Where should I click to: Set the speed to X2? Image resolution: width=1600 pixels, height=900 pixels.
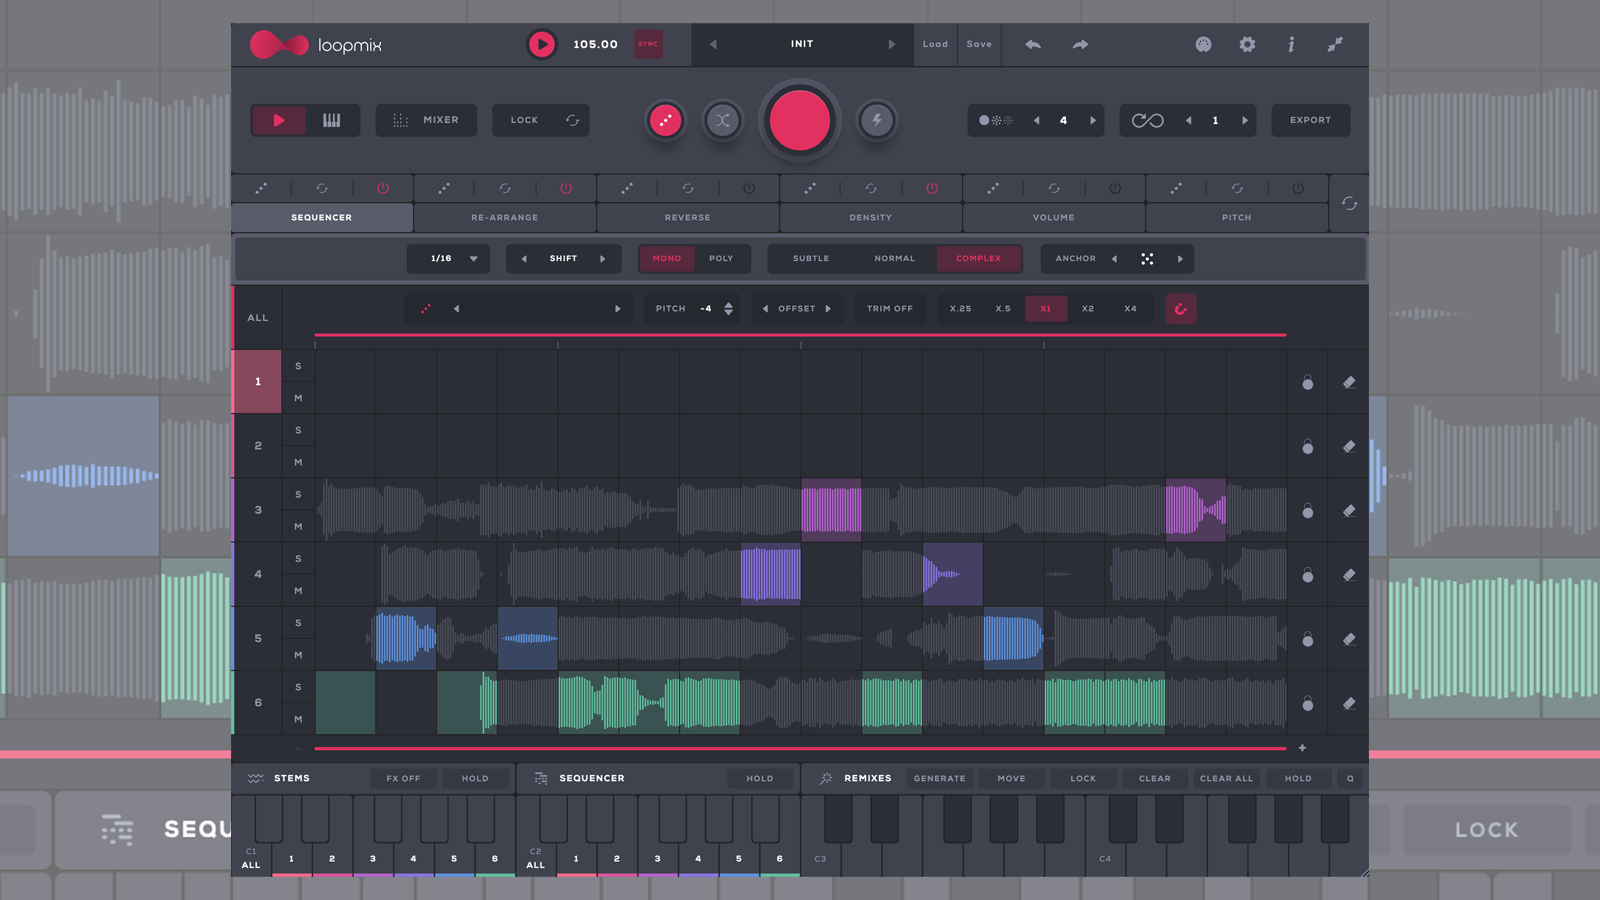(x=1088, y=309)
